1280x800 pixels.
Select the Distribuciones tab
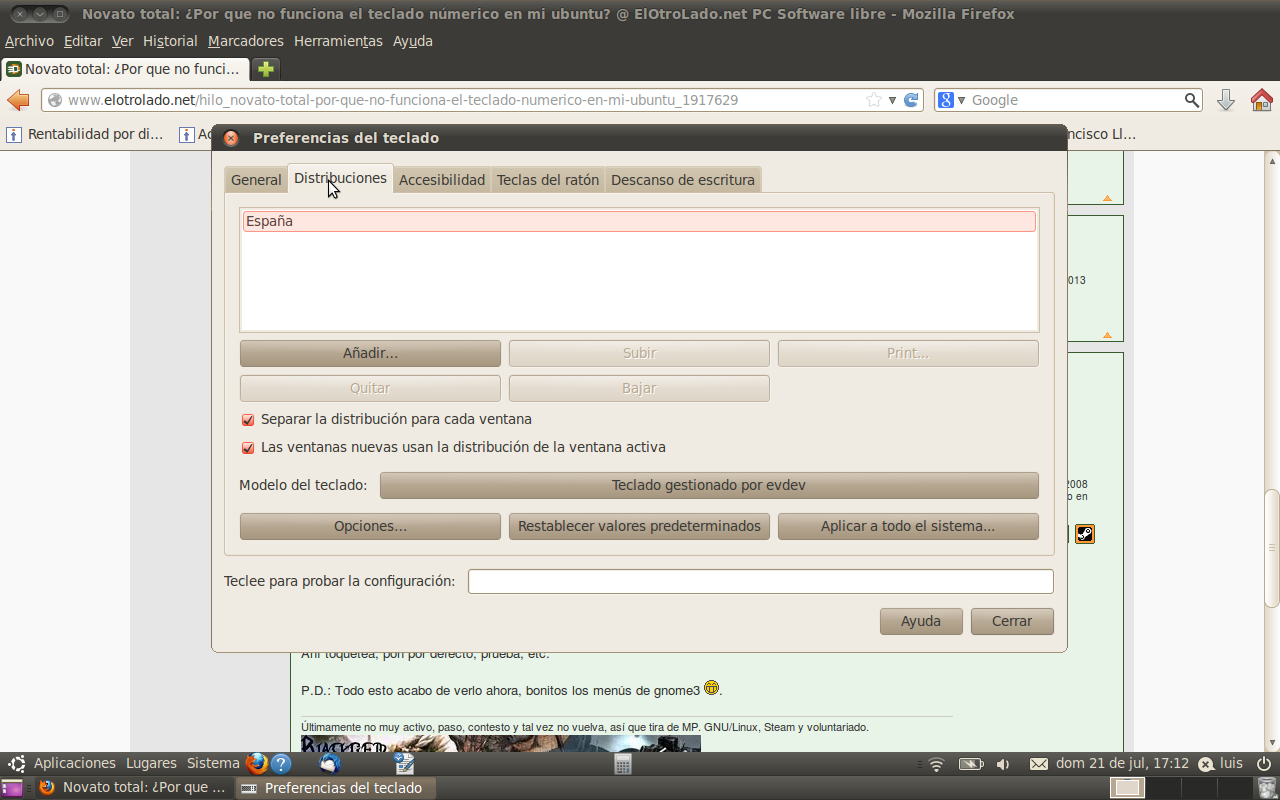340,178
